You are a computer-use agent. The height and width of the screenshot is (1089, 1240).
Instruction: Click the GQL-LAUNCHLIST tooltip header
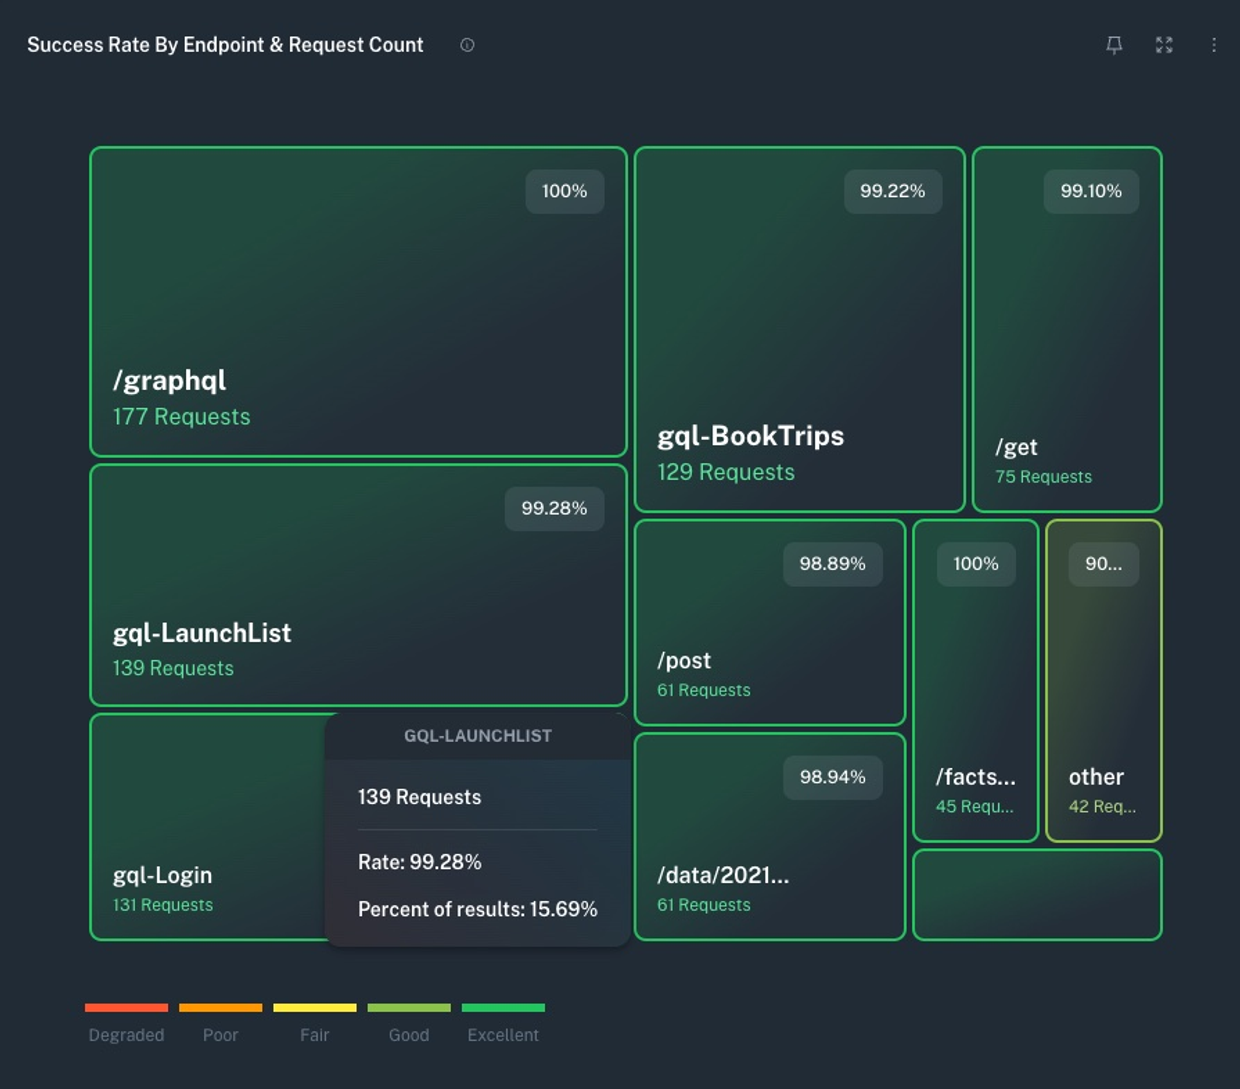pos(476,735)
